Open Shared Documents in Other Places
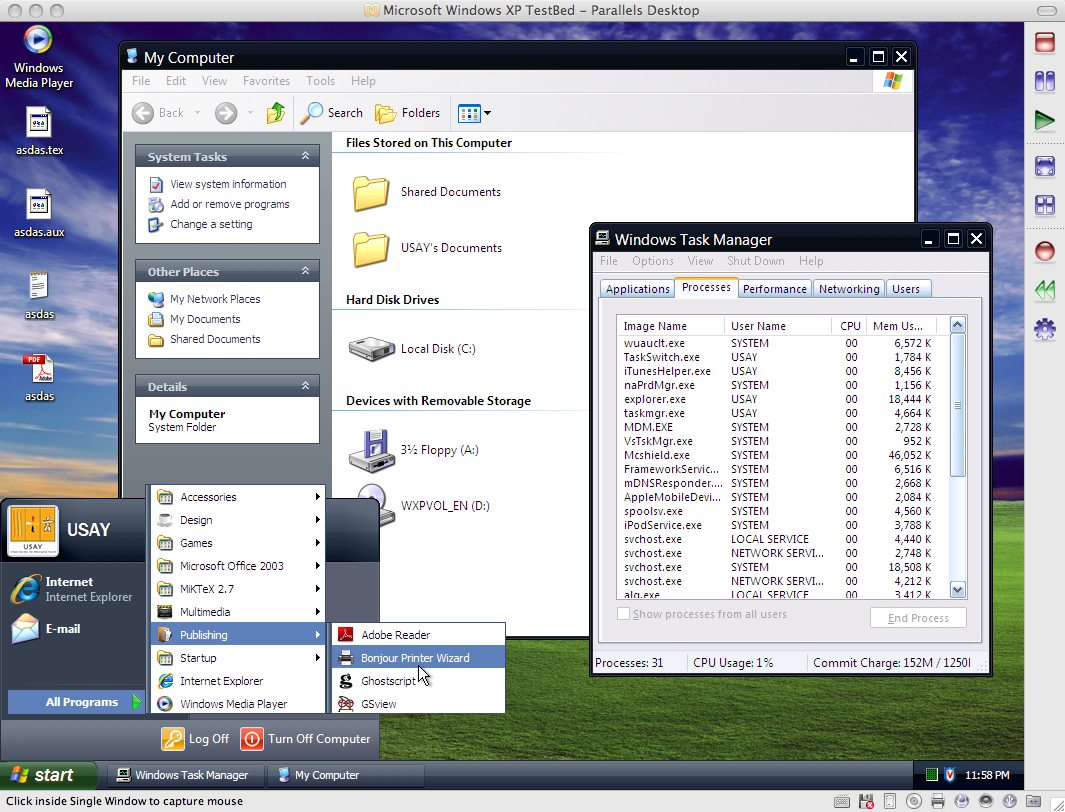This screenshot has width=1065, height=812. 215,339
